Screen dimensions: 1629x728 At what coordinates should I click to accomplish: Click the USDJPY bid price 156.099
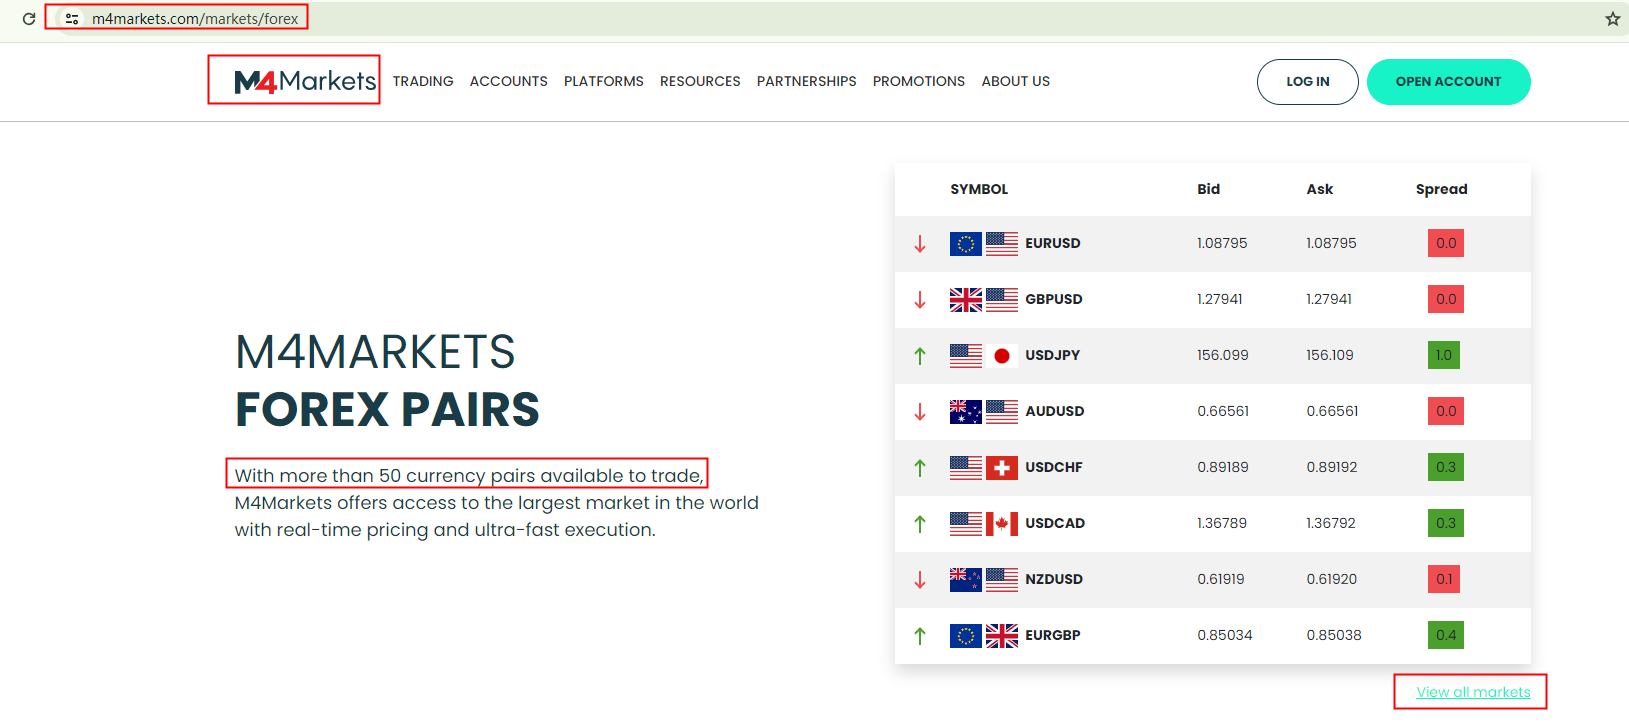[x=1223, y=355]
